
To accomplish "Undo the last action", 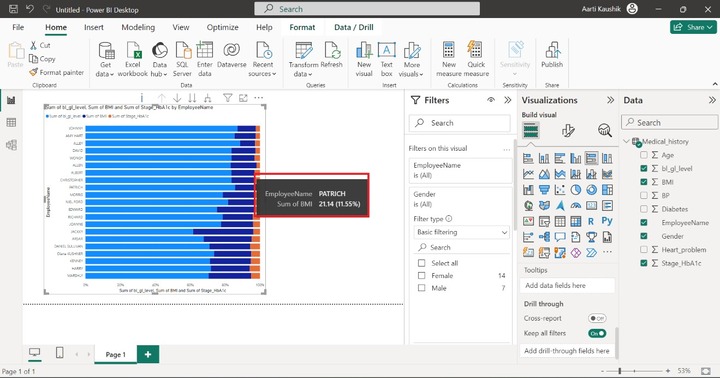I will click(29, 9).
